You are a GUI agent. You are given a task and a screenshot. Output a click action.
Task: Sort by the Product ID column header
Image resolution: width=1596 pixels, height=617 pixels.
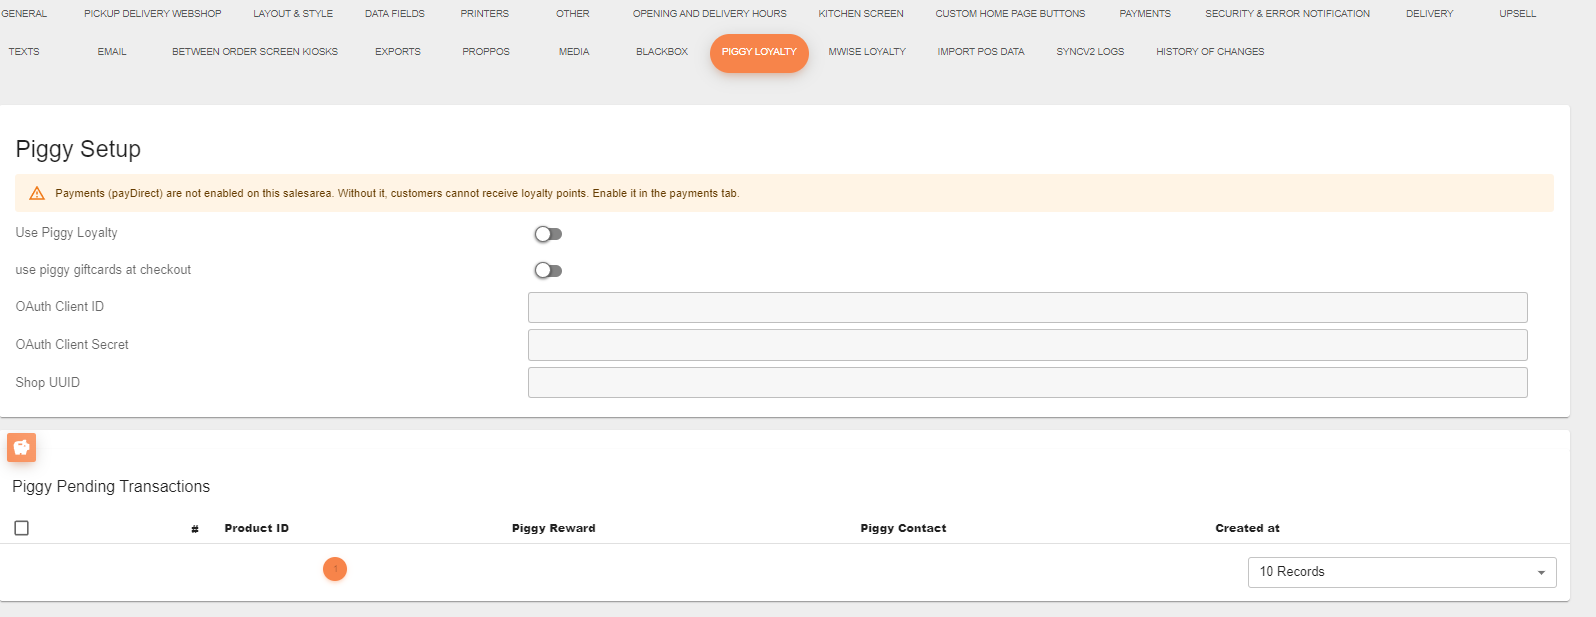pos(257,528)
